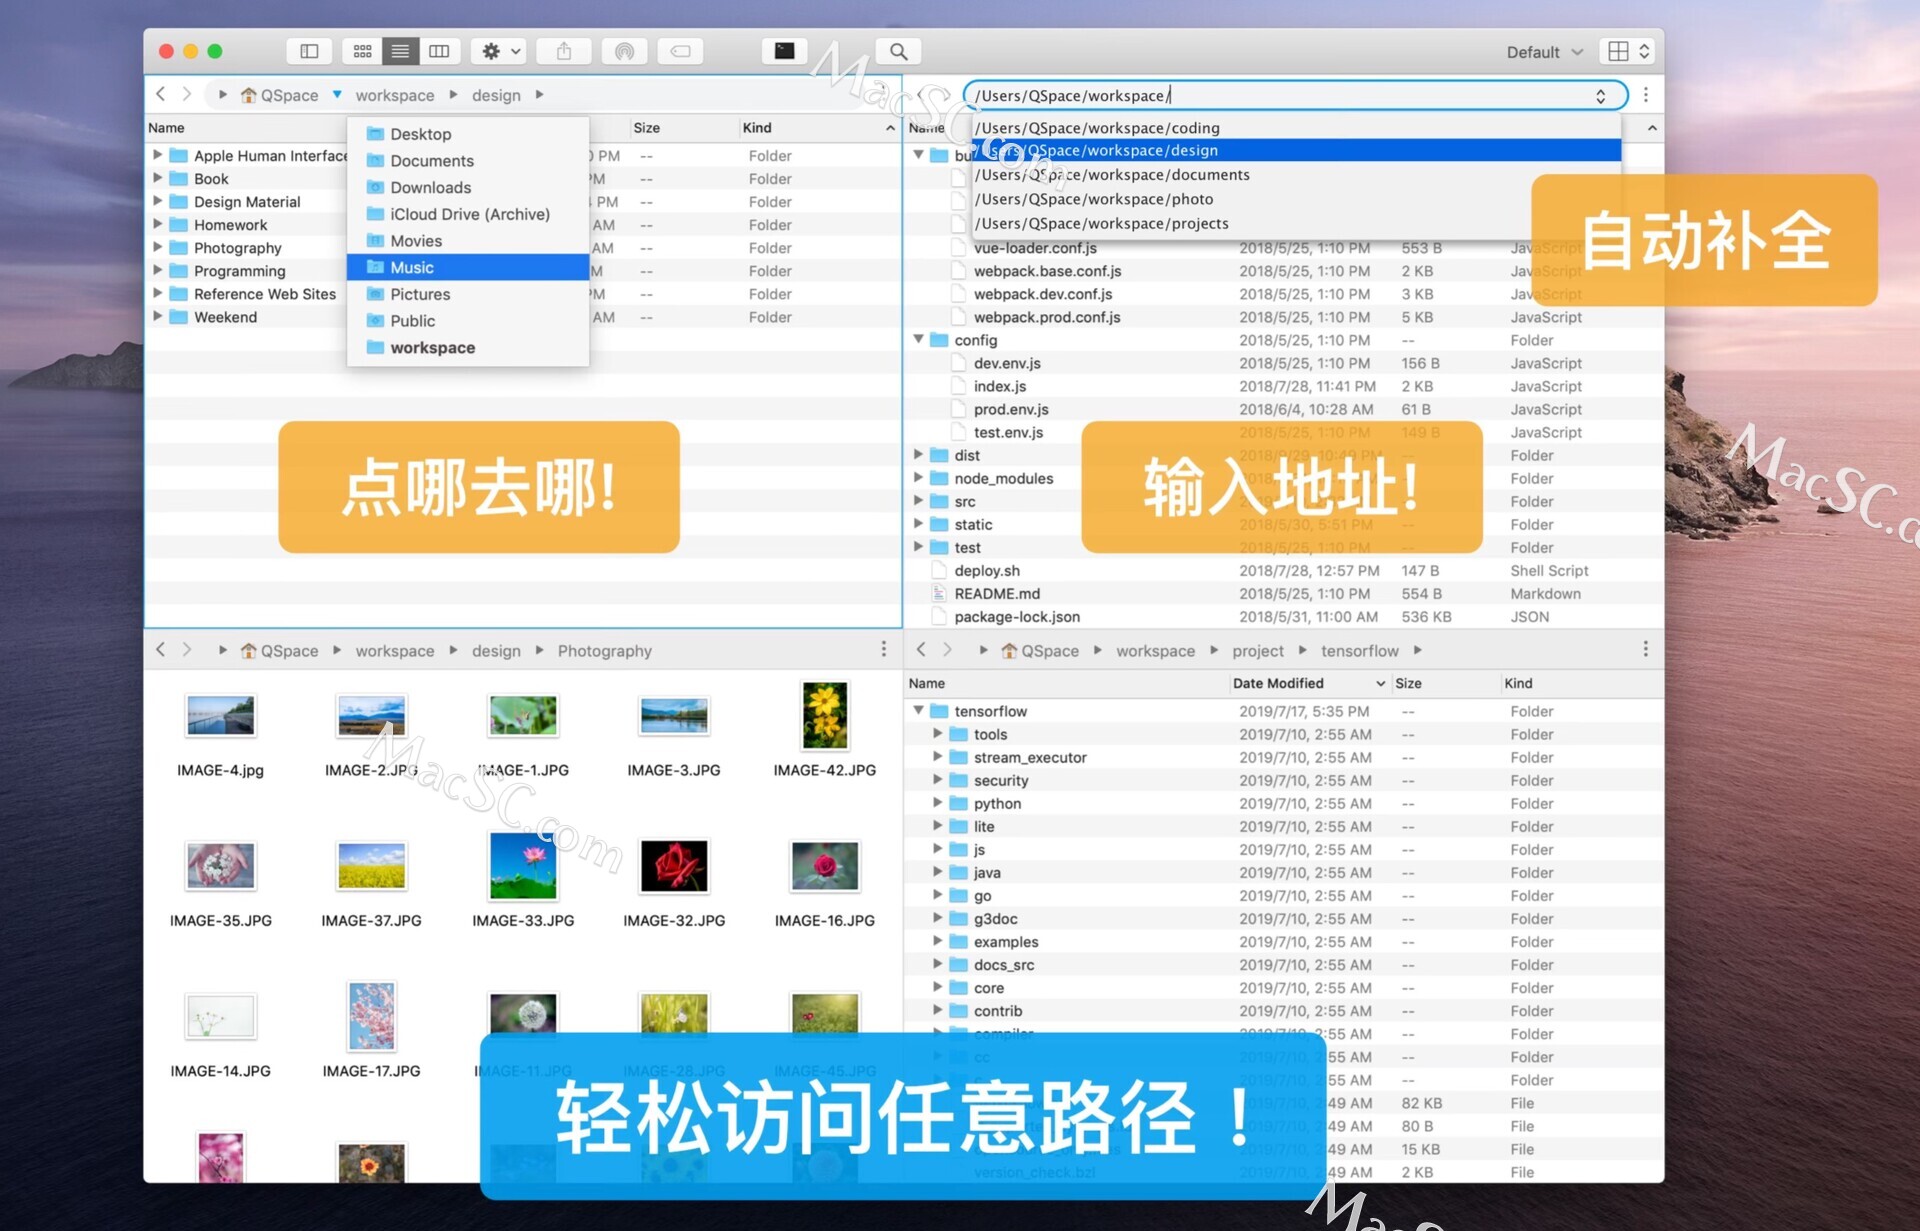The height and width of the screenshot is (1231, 1920).
Task: Click the Share toolbar button
Action: [564, 51]
